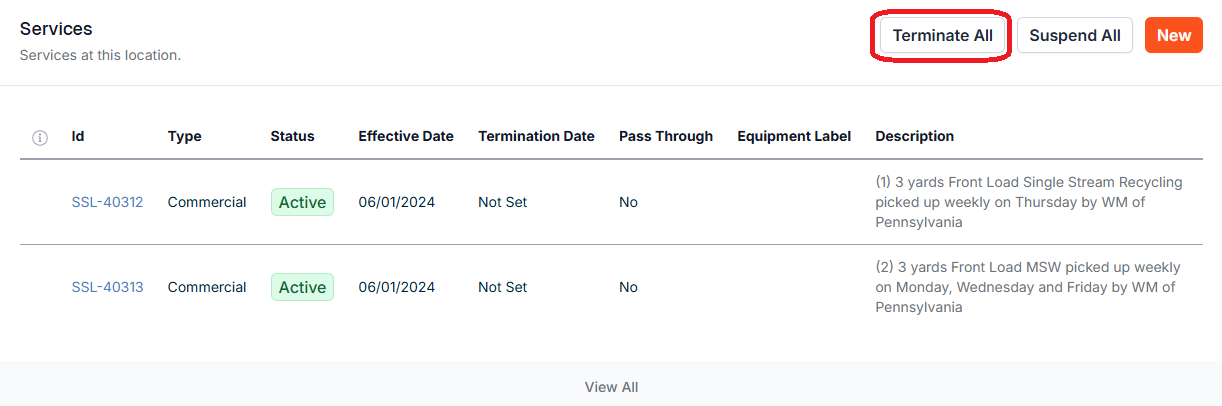Create a new service with New button
Screen dimensions: 1222x406
click(1173, 36)
